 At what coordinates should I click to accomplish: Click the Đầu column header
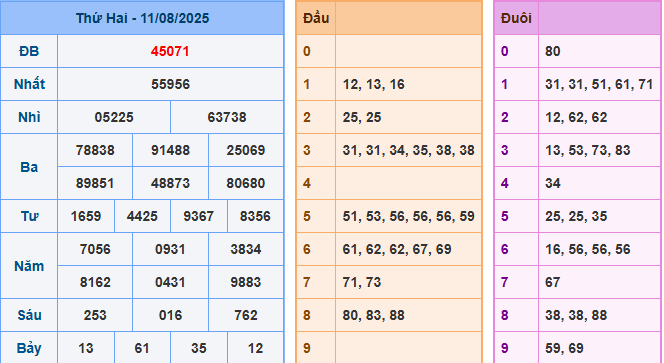316,18
